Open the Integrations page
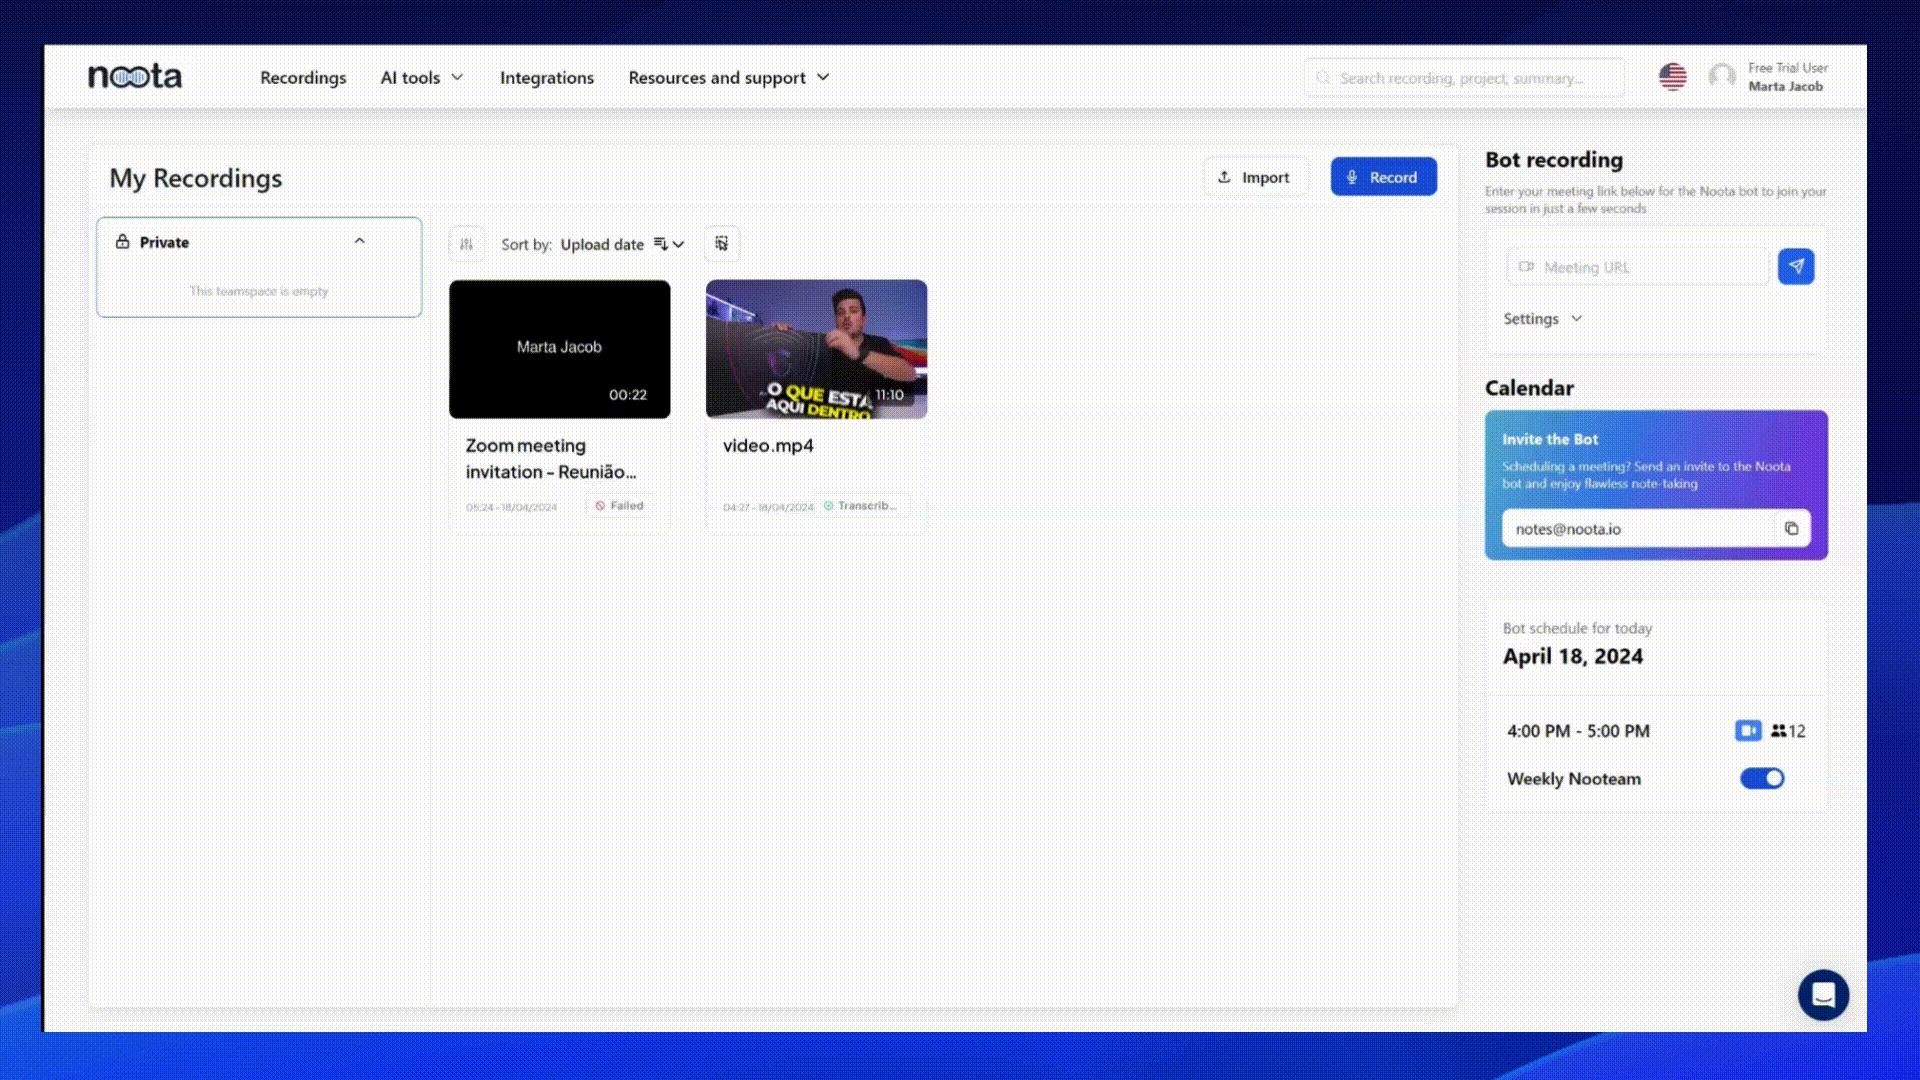This screenshot has width=1920, height=1080. 546,77
